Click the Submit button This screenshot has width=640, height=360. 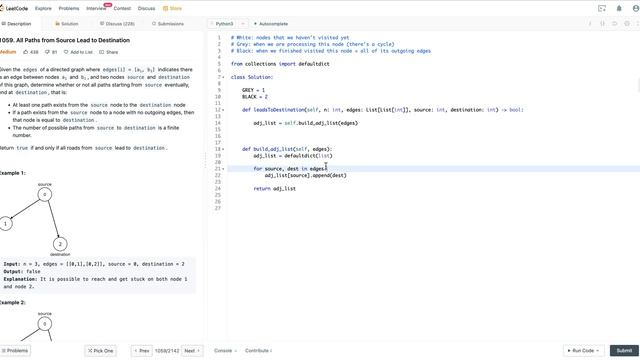coord(624,351)
